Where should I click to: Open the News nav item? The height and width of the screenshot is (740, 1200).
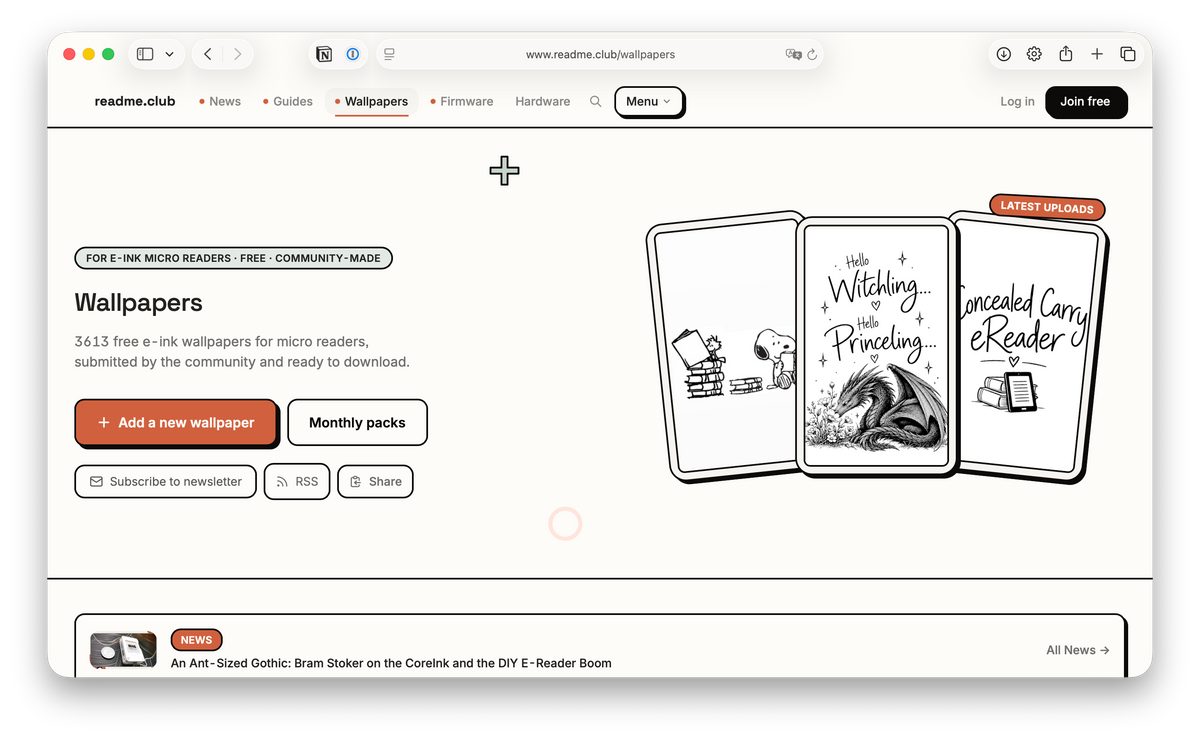pos(220,101)
